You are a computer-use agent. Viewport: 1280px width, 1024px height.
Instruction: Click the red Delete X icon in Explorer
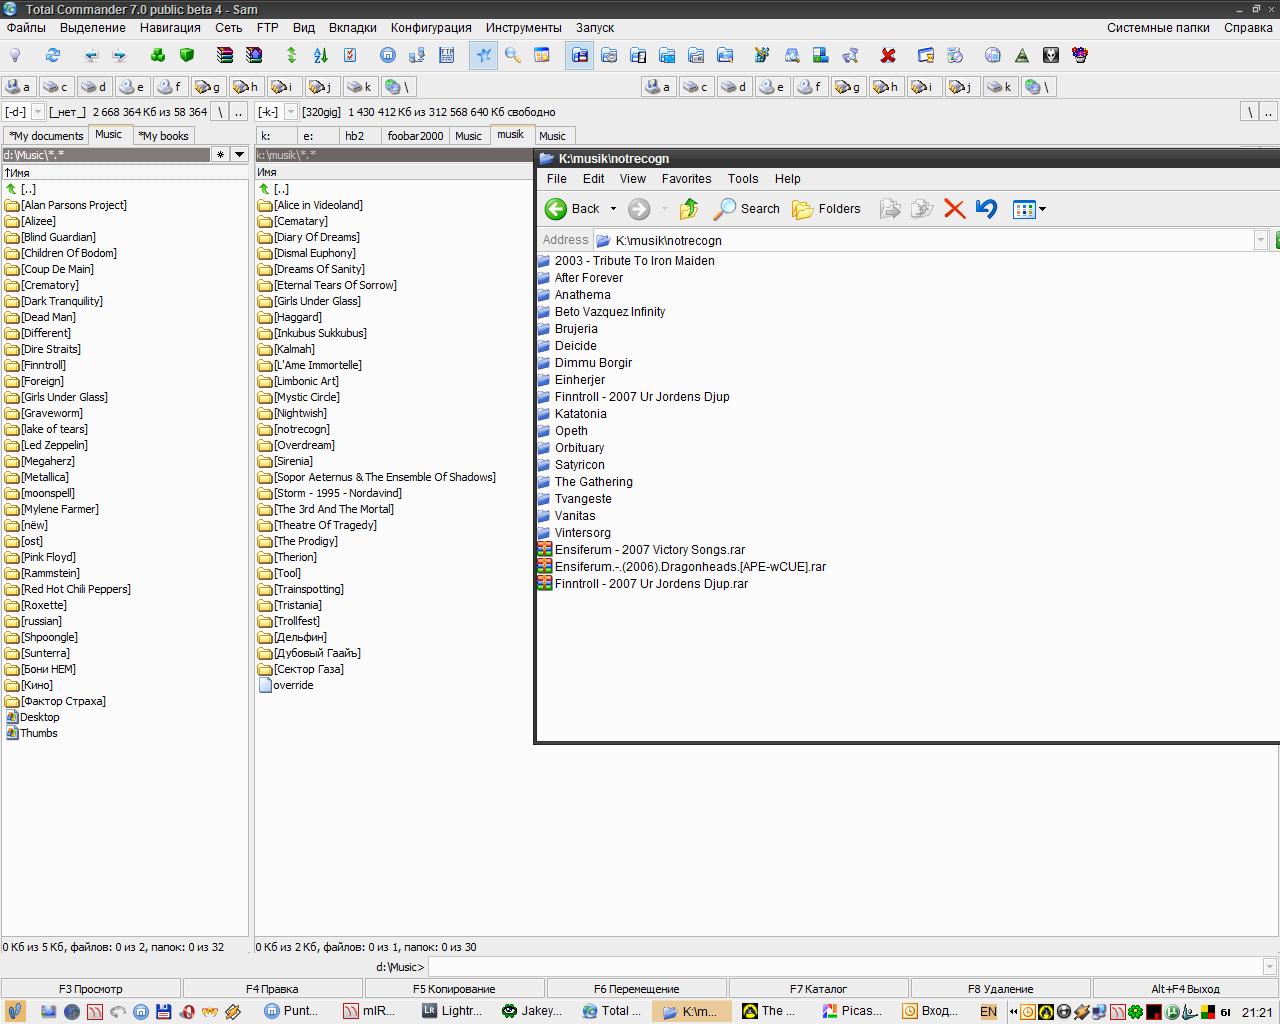[954, 209]
